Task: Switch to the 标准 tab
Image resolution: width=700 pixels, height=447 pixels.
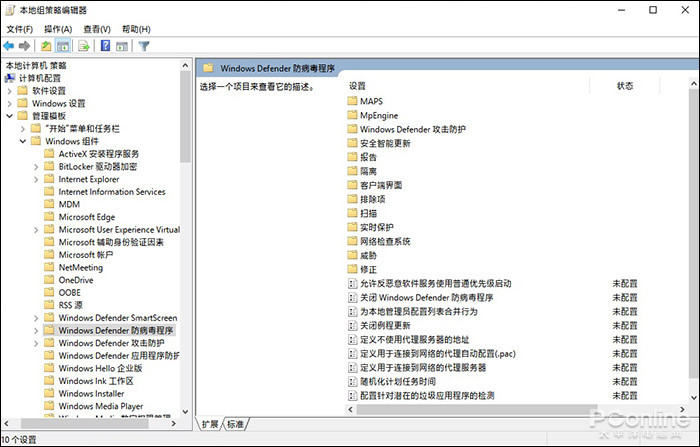Action: click(235, 424)
